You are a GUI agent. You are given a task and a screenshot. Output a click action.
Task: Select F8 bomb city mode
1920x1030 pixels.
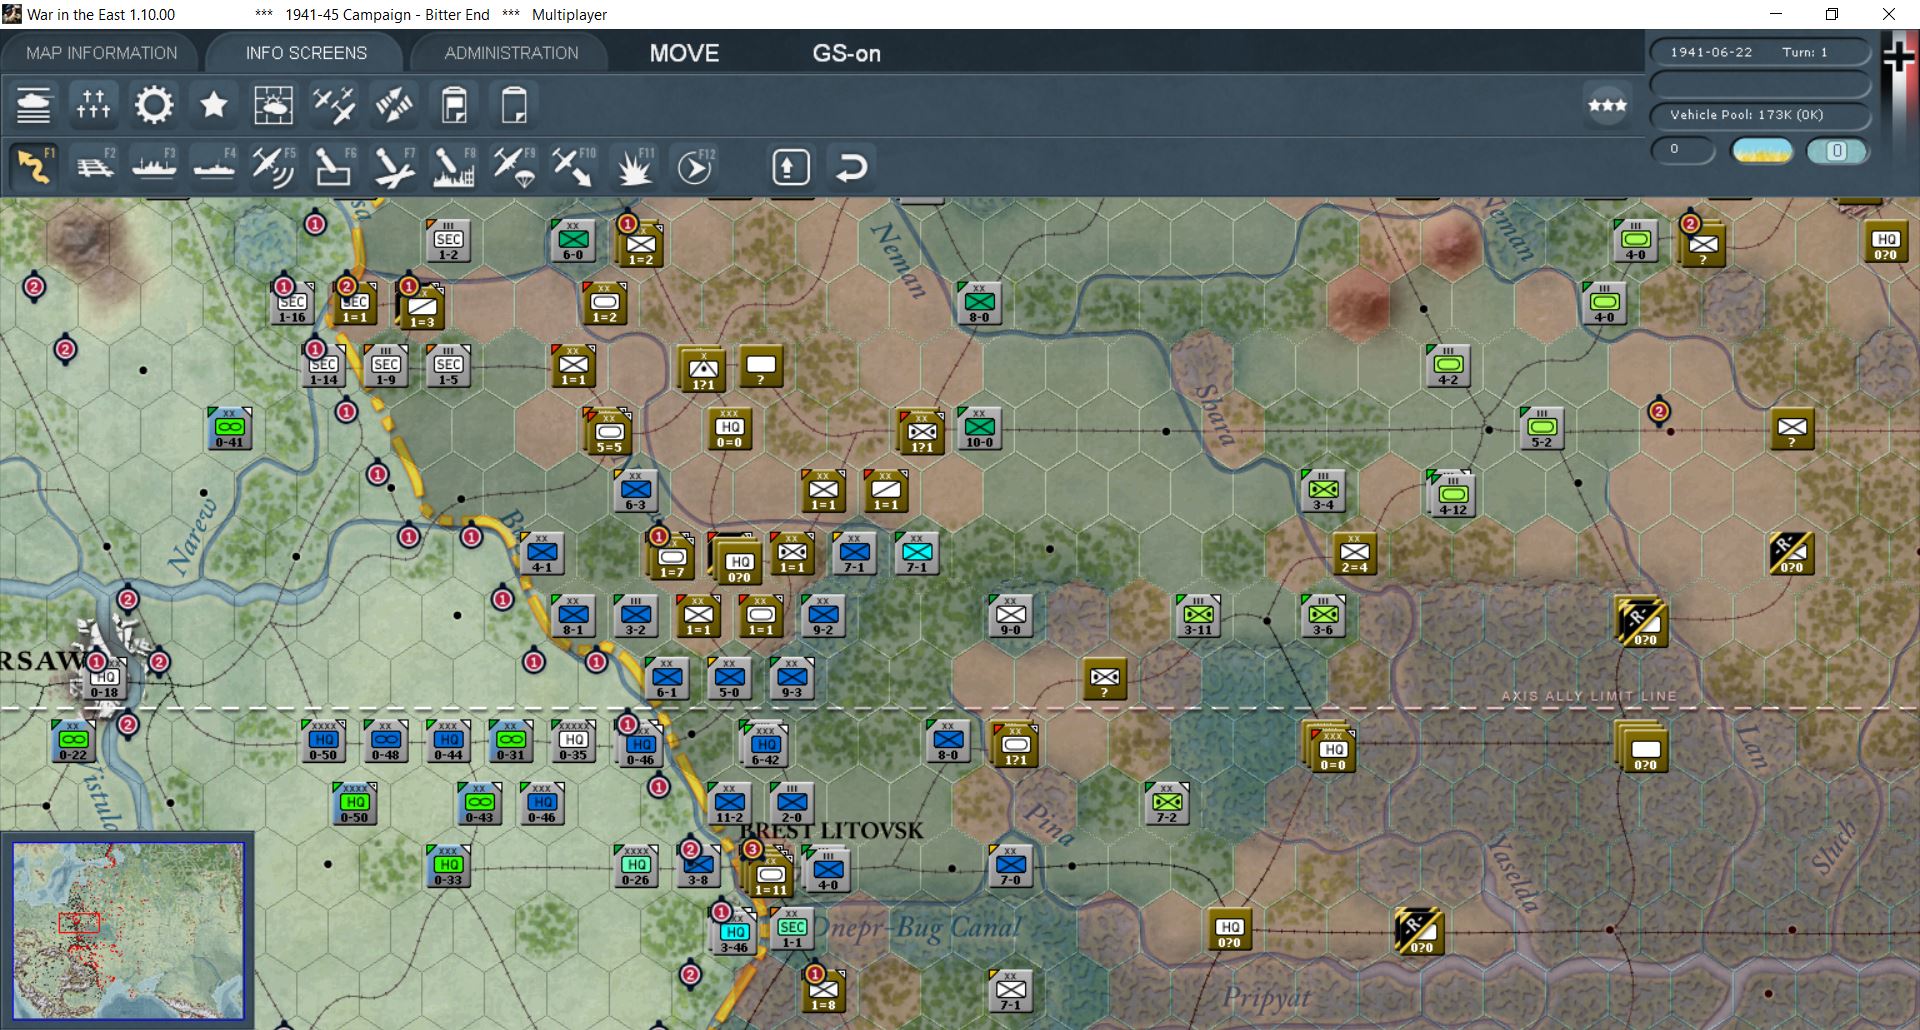point(454,167)
